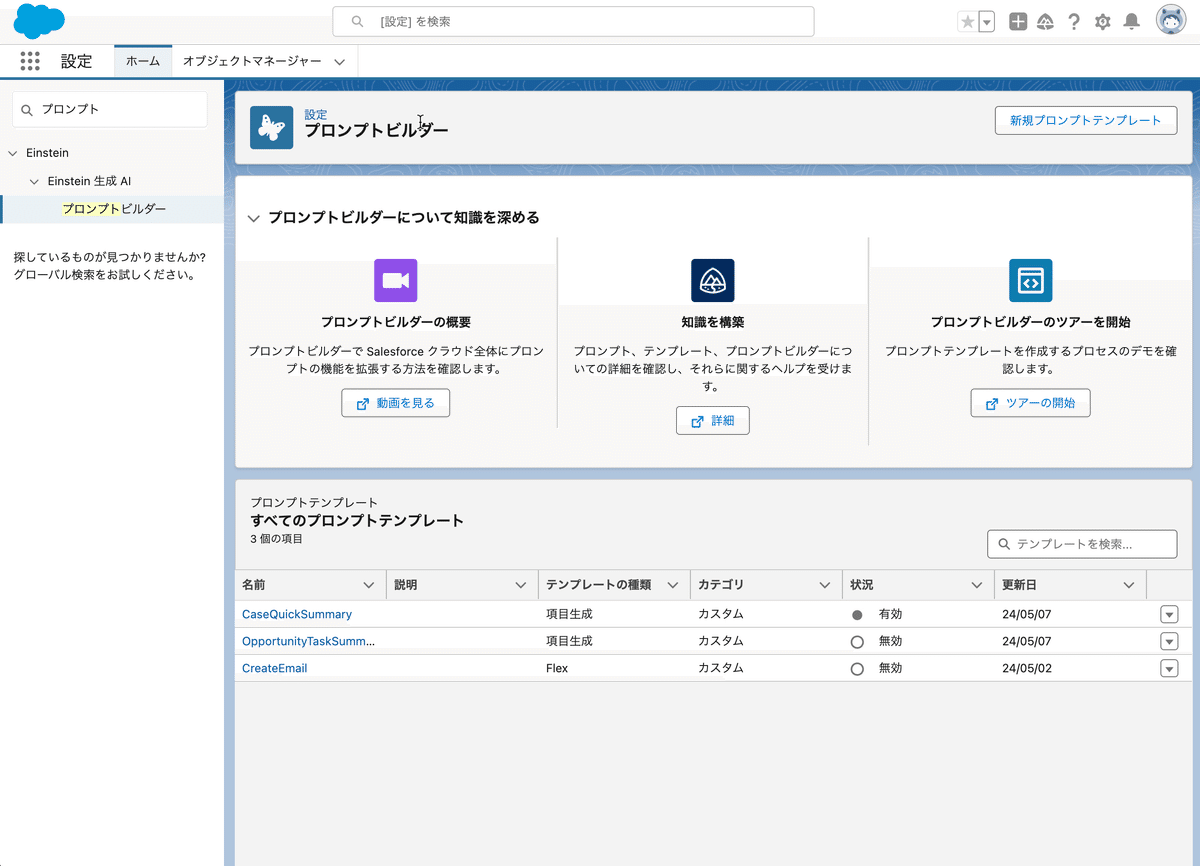
Task: Open the CaseQuickSummary template link
Action: (x=297, y=614)
